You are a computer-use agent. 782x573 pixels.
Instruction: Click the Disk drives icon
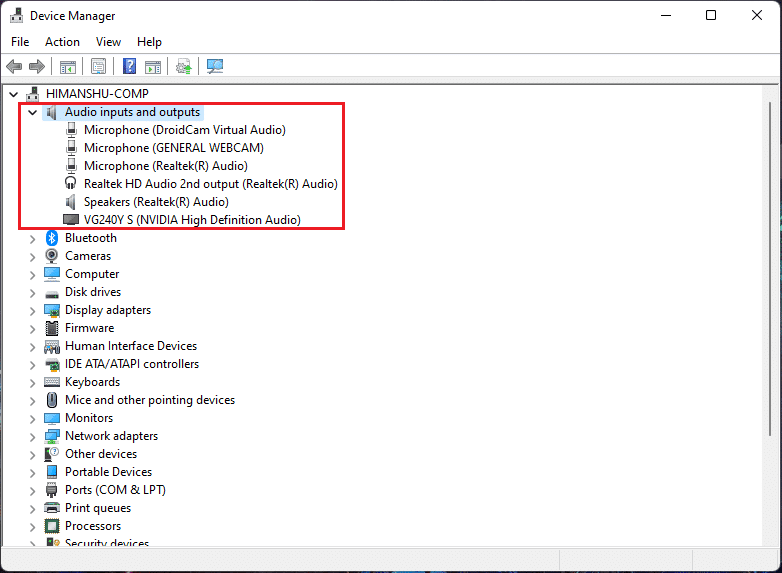[52, 294]
